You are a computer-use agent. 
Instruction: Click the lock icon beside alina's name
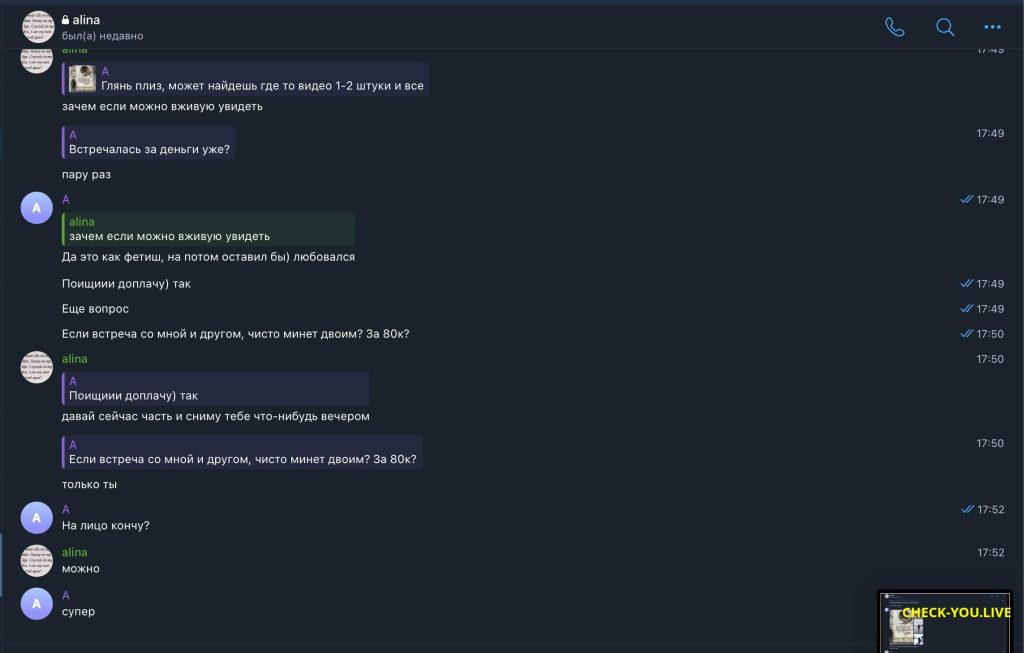click(66, 20)
